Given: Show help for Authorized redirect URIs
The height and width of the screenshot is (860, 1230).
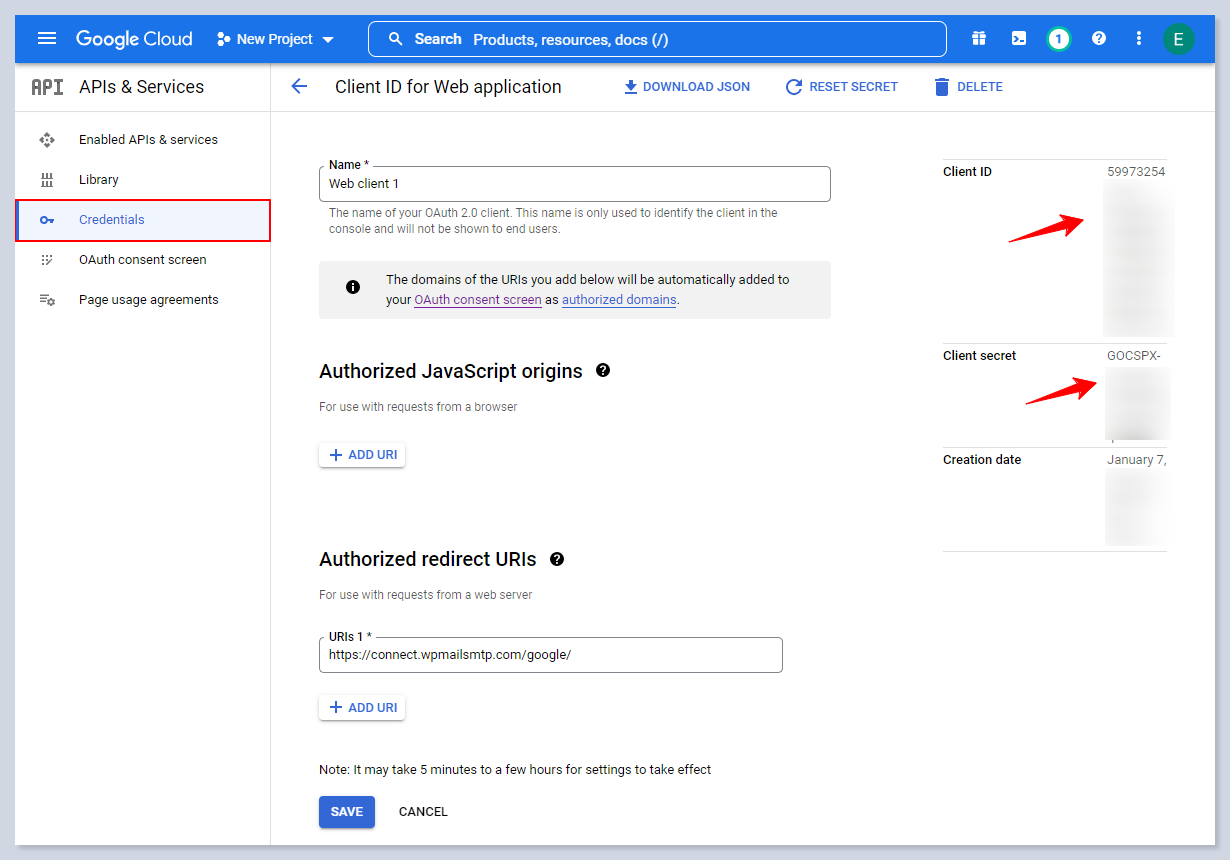Looking at the screenshot, I should click(557, 559).
